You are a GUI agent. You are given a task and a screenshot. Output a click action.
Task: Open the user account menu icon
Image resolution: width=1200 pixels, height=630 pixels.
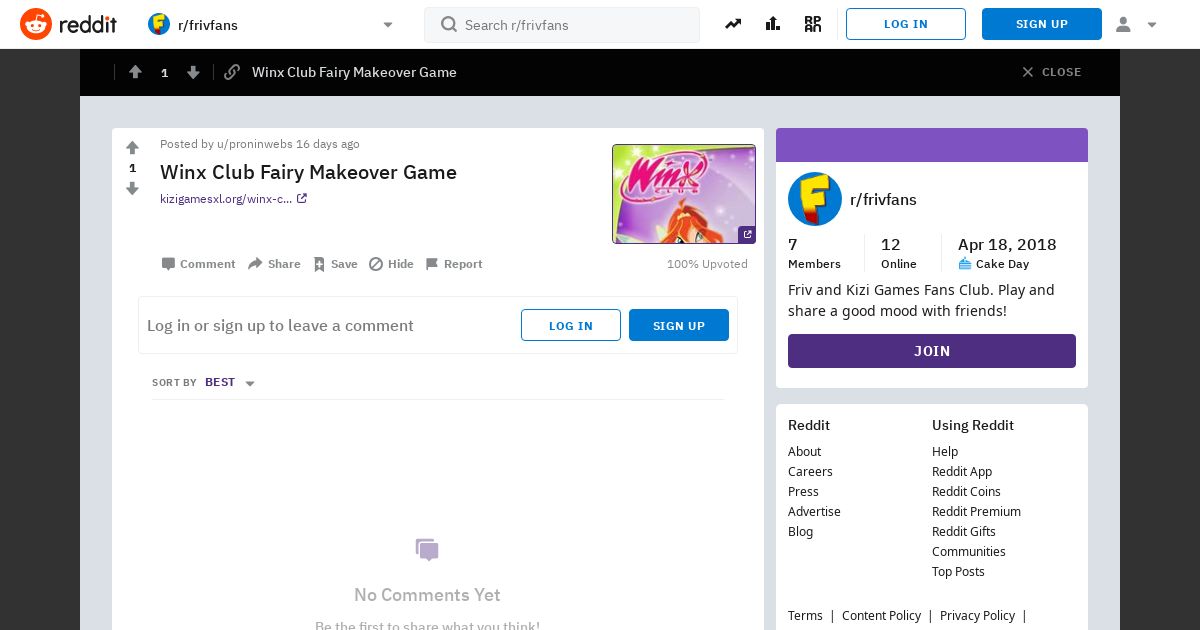click(x=1136, y=24)
